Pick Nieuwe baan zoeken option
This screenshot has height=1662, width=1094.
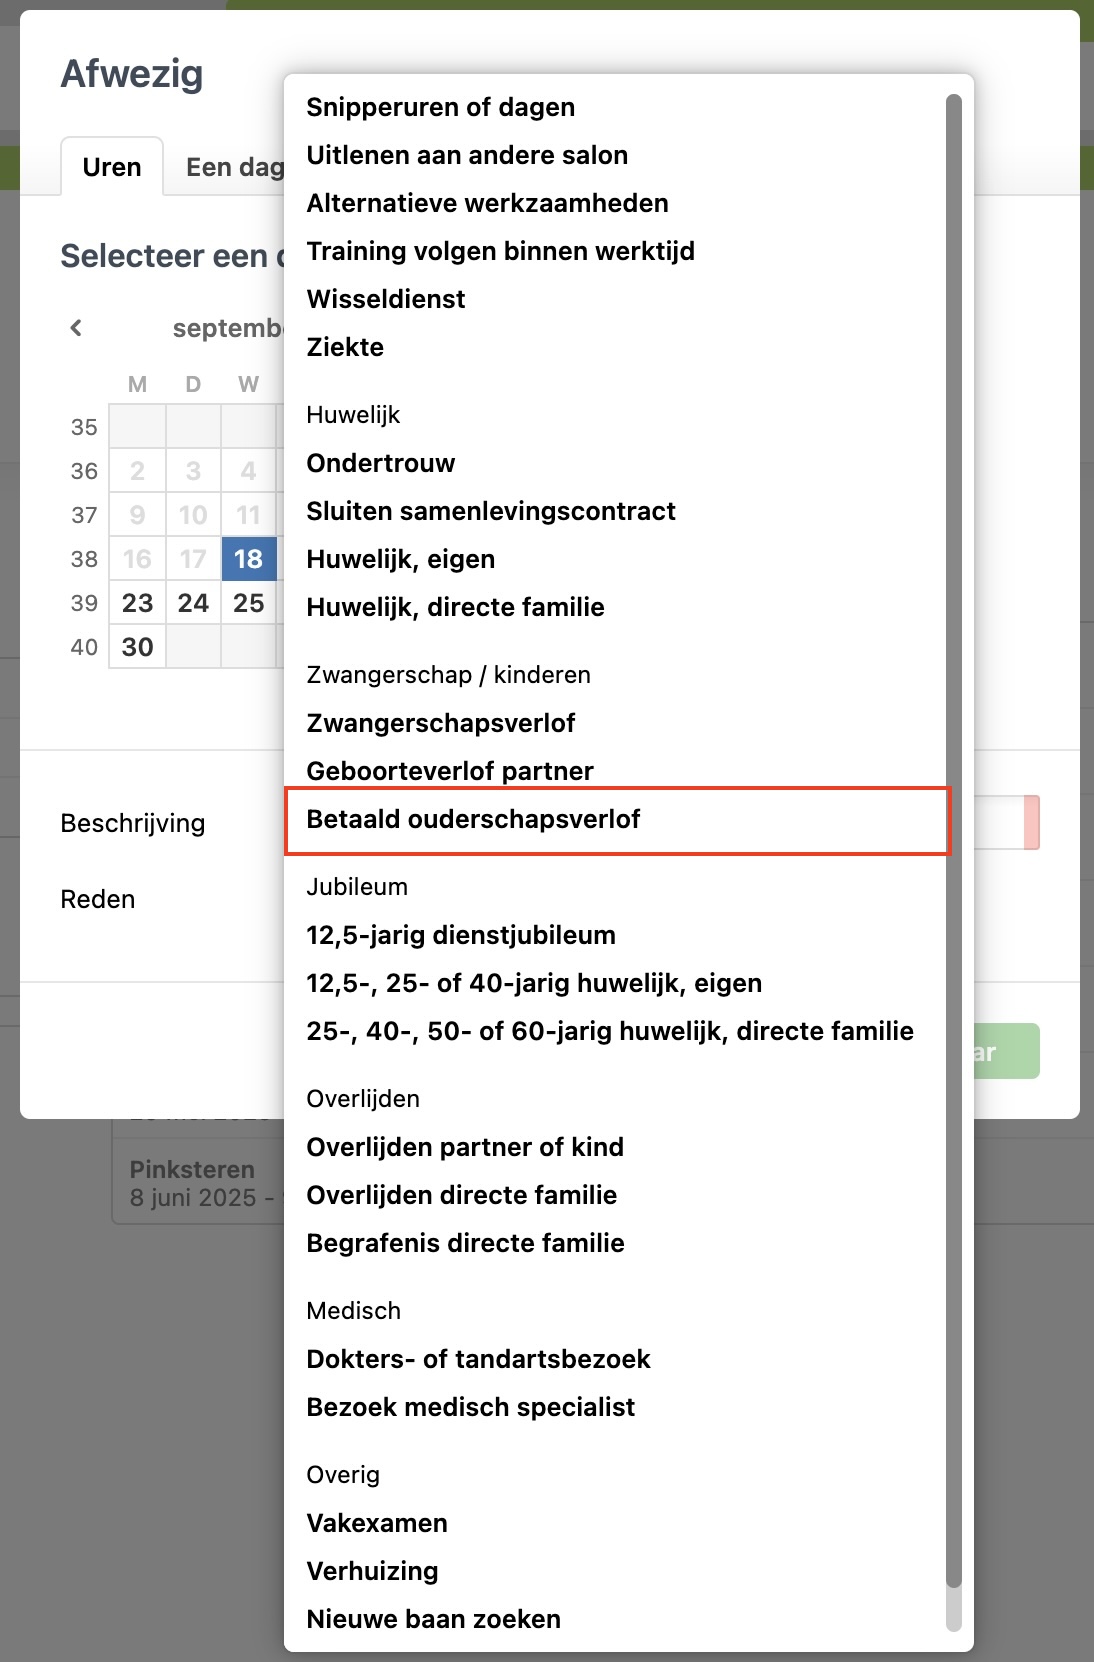[x=433, y=1620]
